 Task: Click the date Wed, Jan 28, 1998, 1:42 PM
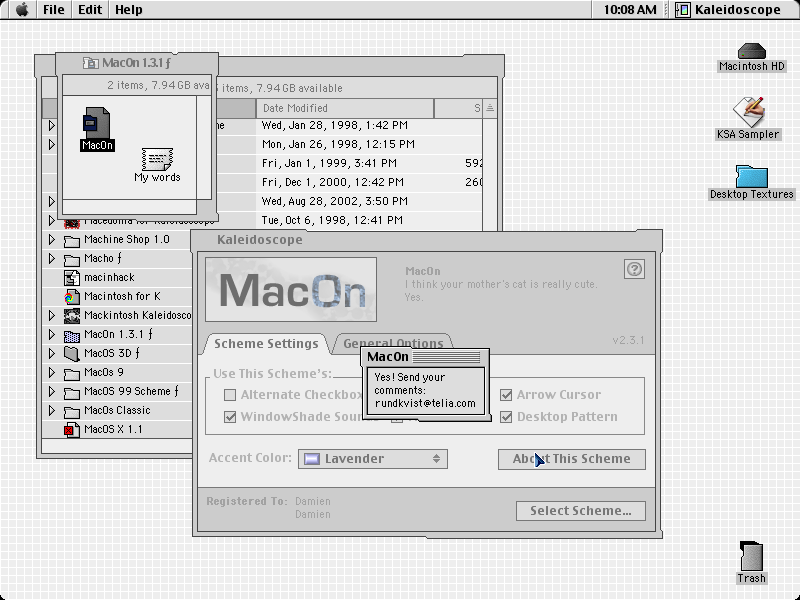pyautogui.click(x=335, y=126)
